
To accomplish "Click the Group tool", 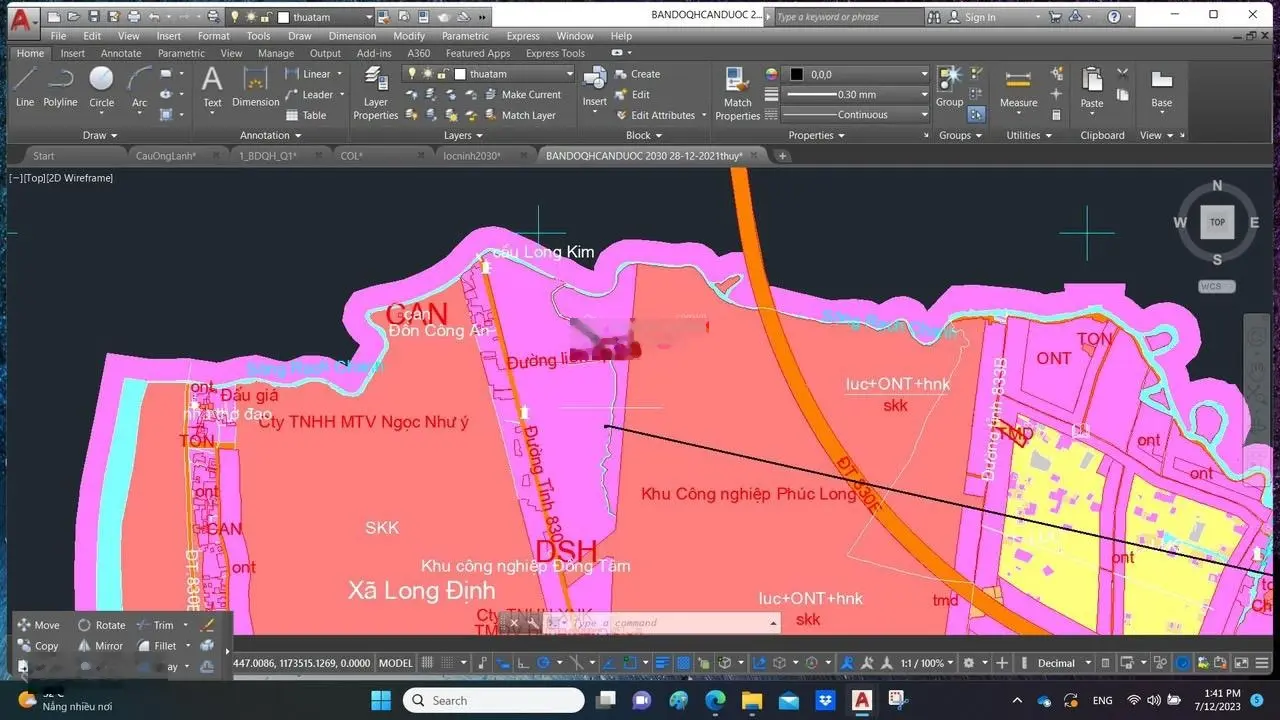I will pyautogui.click(x=950, y=86).
